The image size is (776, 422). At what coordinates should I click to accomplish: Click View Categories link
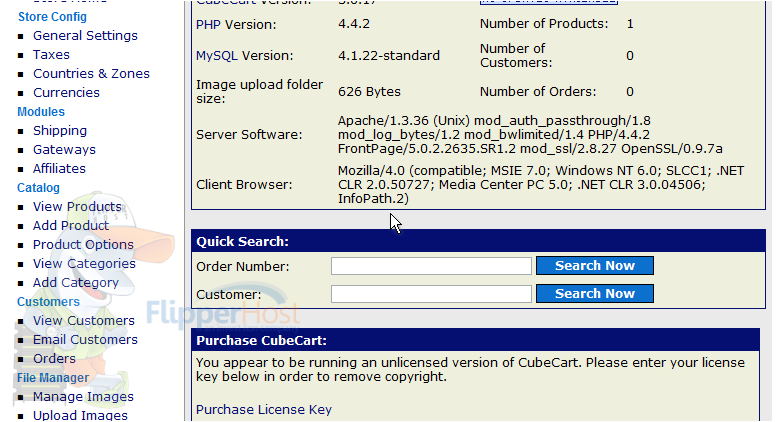(x=84, y=264)
